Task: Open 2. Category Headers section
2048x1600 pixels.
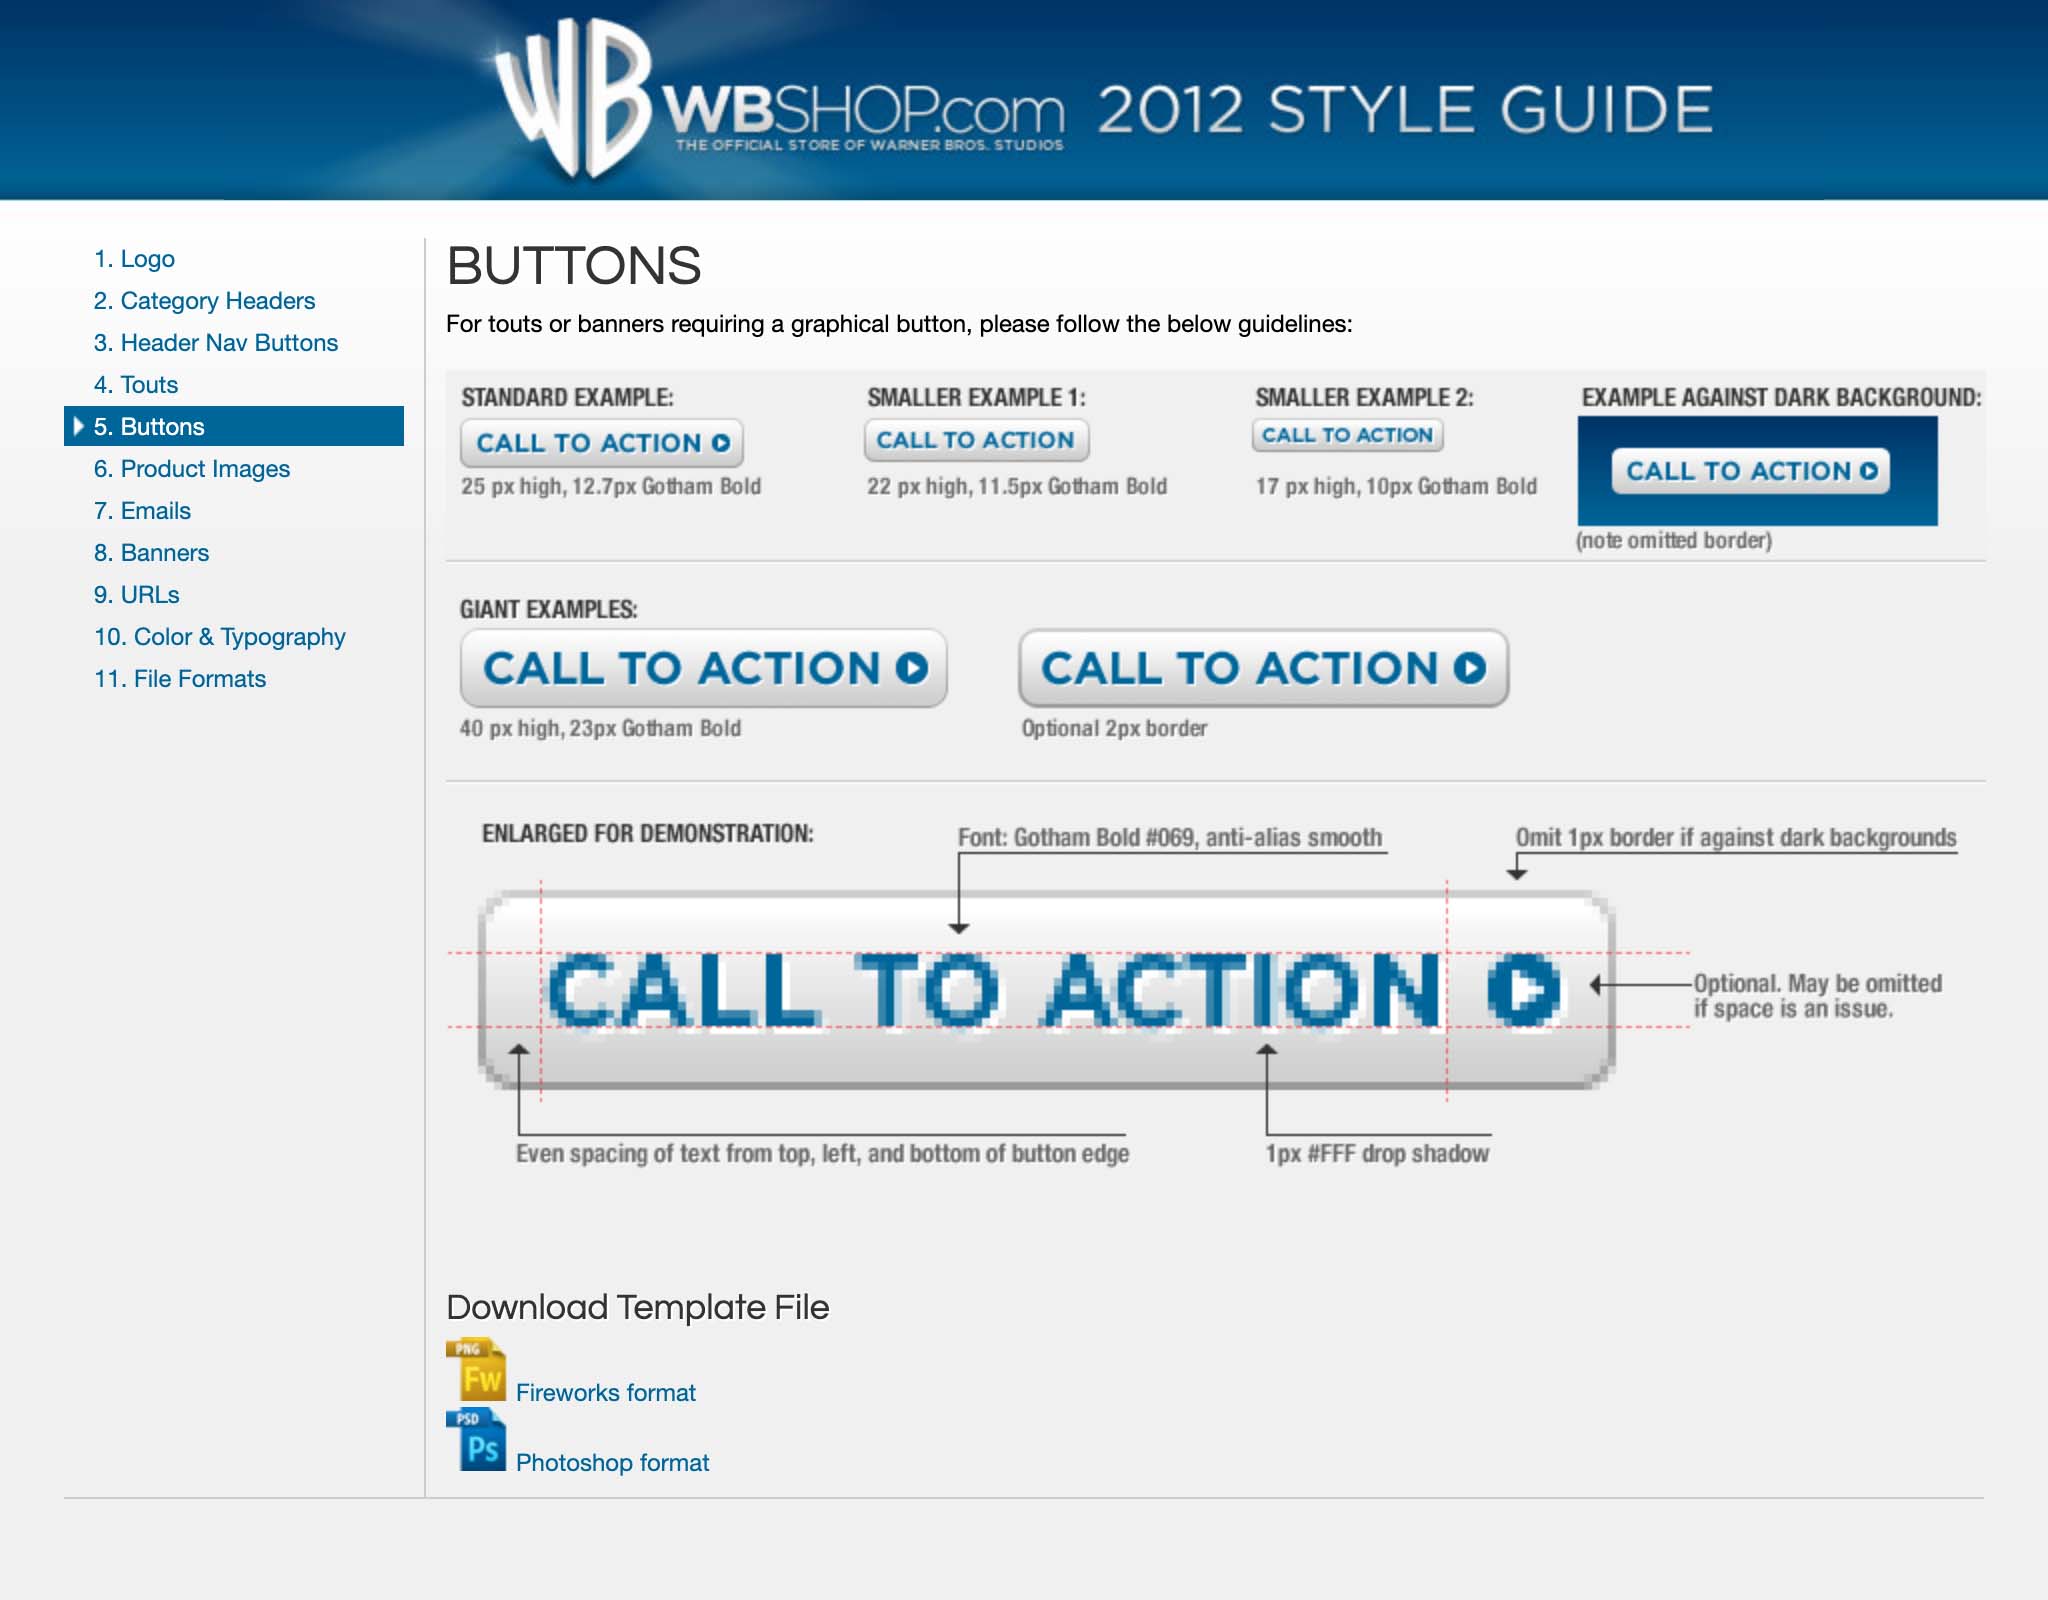Action: coord(204,301)
